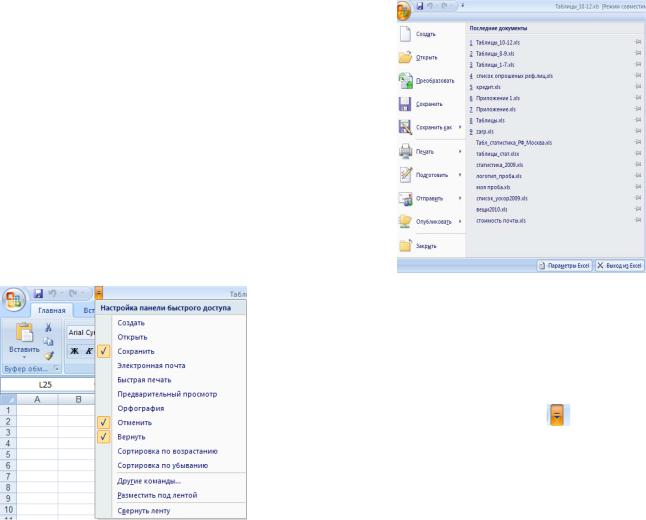
Task: Click the standalone orange Quick Access customize icon
Action: (557, 415)
